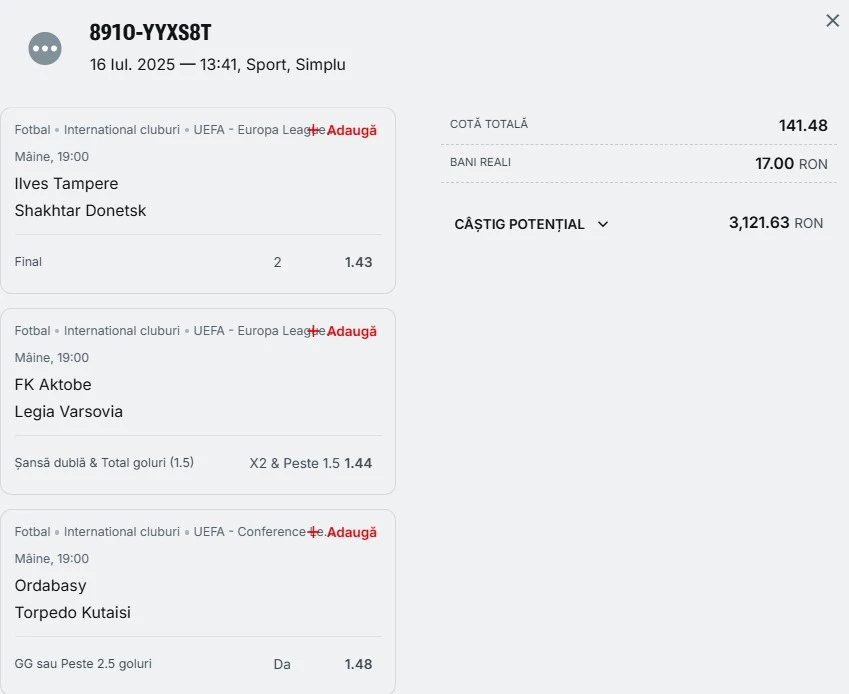Select ticket code 8910-YYXS8T
Image resolution: width=849 pixels, height=694 pixels.
coord(150,32)
